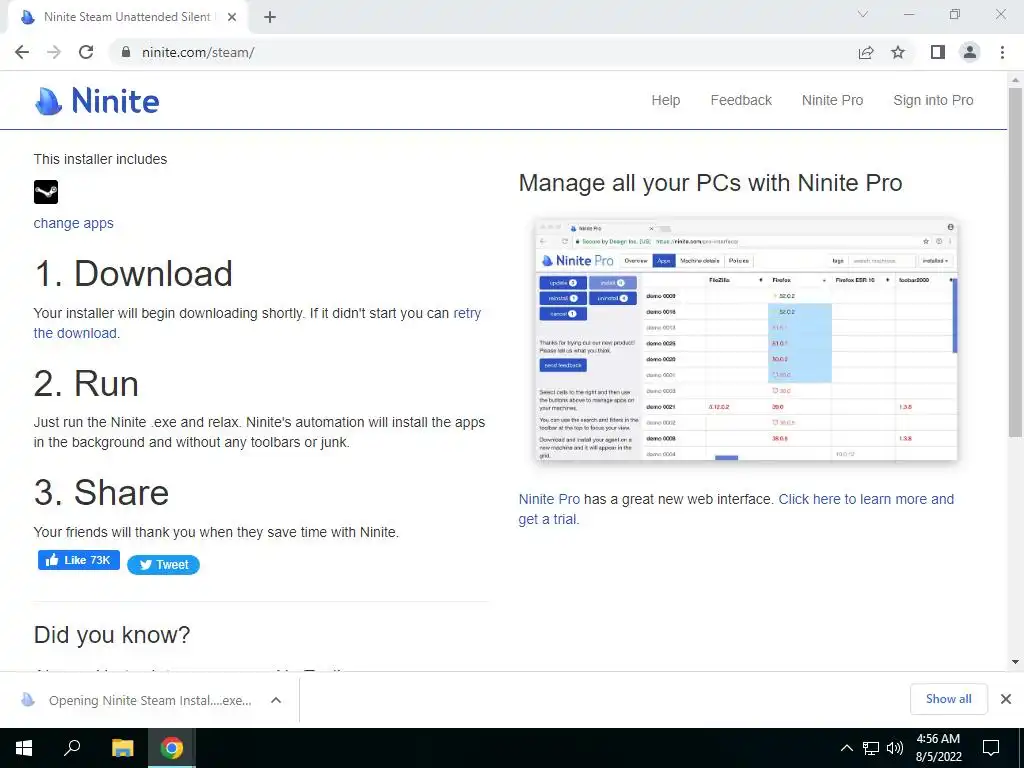This screenshot has height=768, width=1024.
Task: Click retry the download link
Action: coord(467,313)
